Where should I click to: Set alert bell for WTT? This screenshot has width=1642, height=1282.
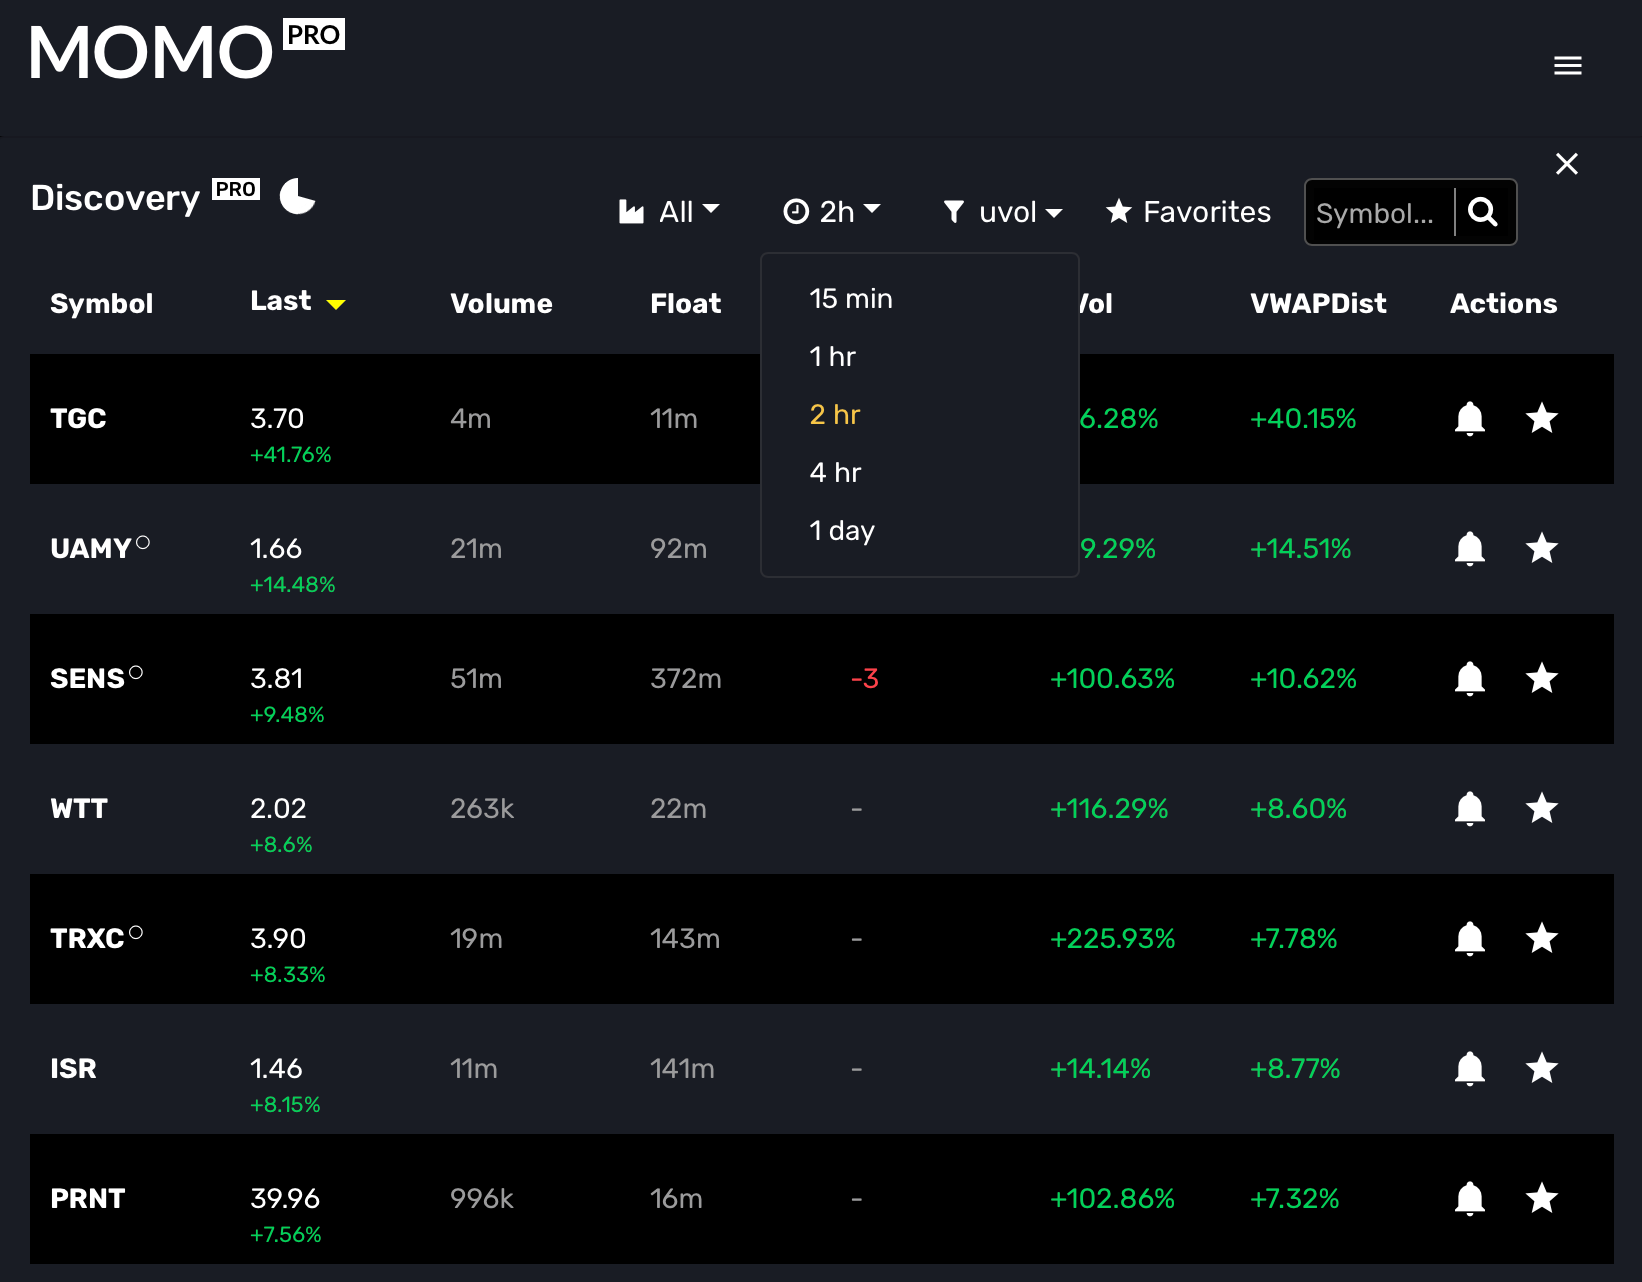(x=1470, y=808)
